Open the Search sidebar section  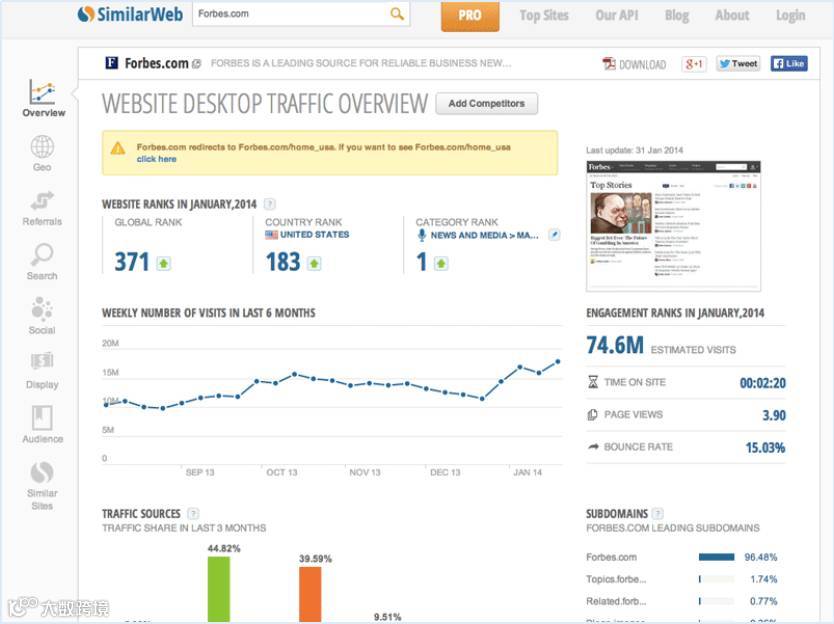point(42,262)
